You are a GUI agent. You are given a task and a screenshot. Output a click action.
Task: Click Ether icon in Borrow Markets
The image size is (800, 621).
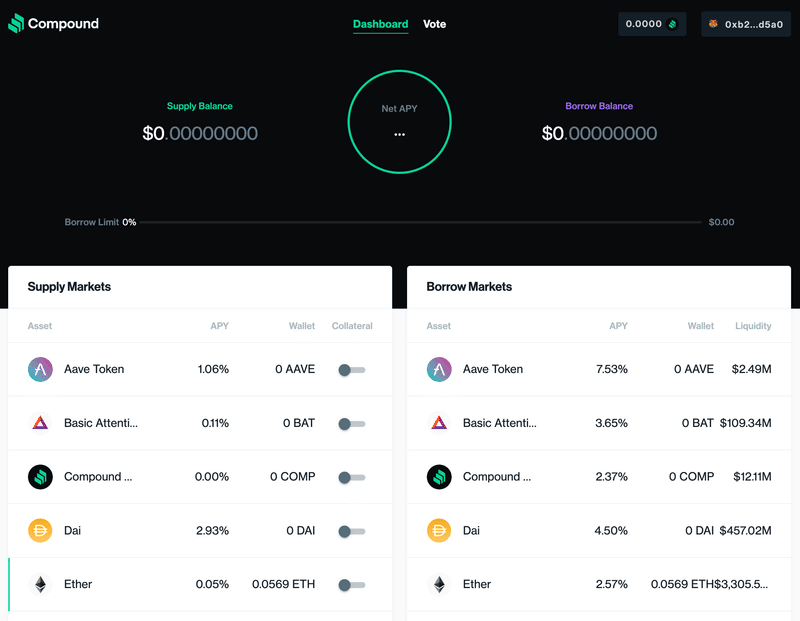[439, 584]
